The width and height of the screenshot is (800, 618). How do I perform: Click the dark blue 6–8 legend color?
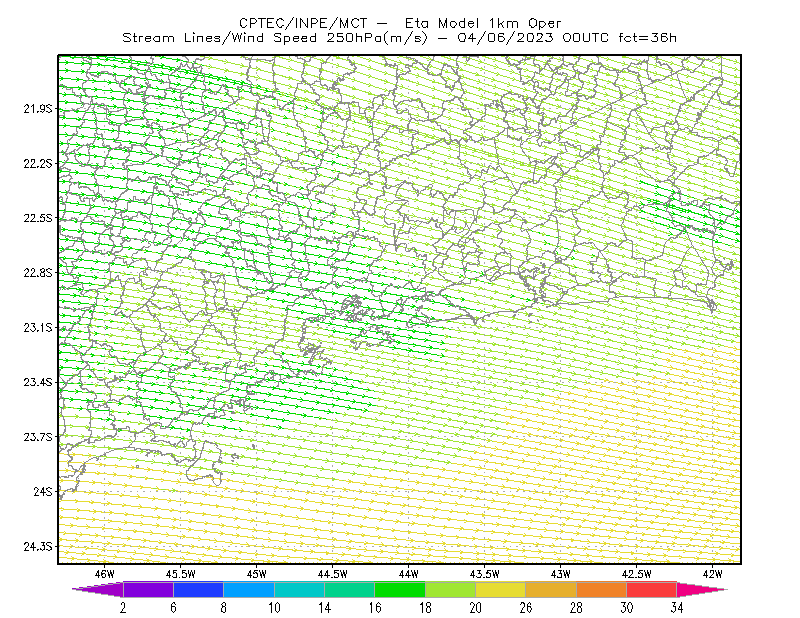point(198,589)
